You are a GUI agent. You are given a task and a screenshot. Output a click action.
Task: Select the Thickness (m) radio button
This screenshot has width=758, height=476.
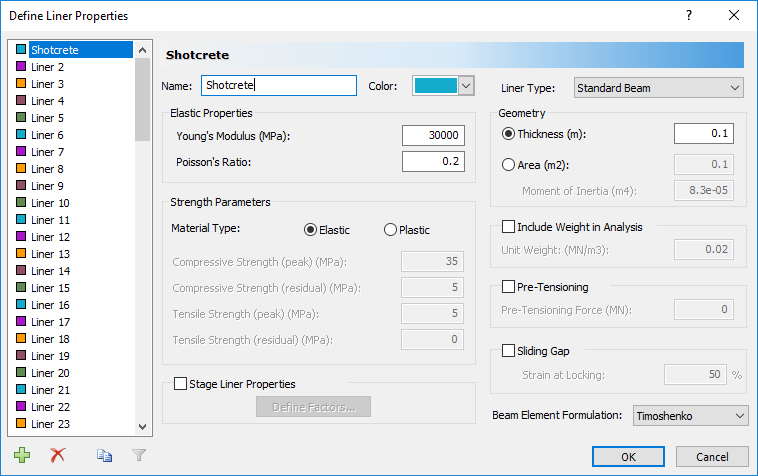click(508, 134)
